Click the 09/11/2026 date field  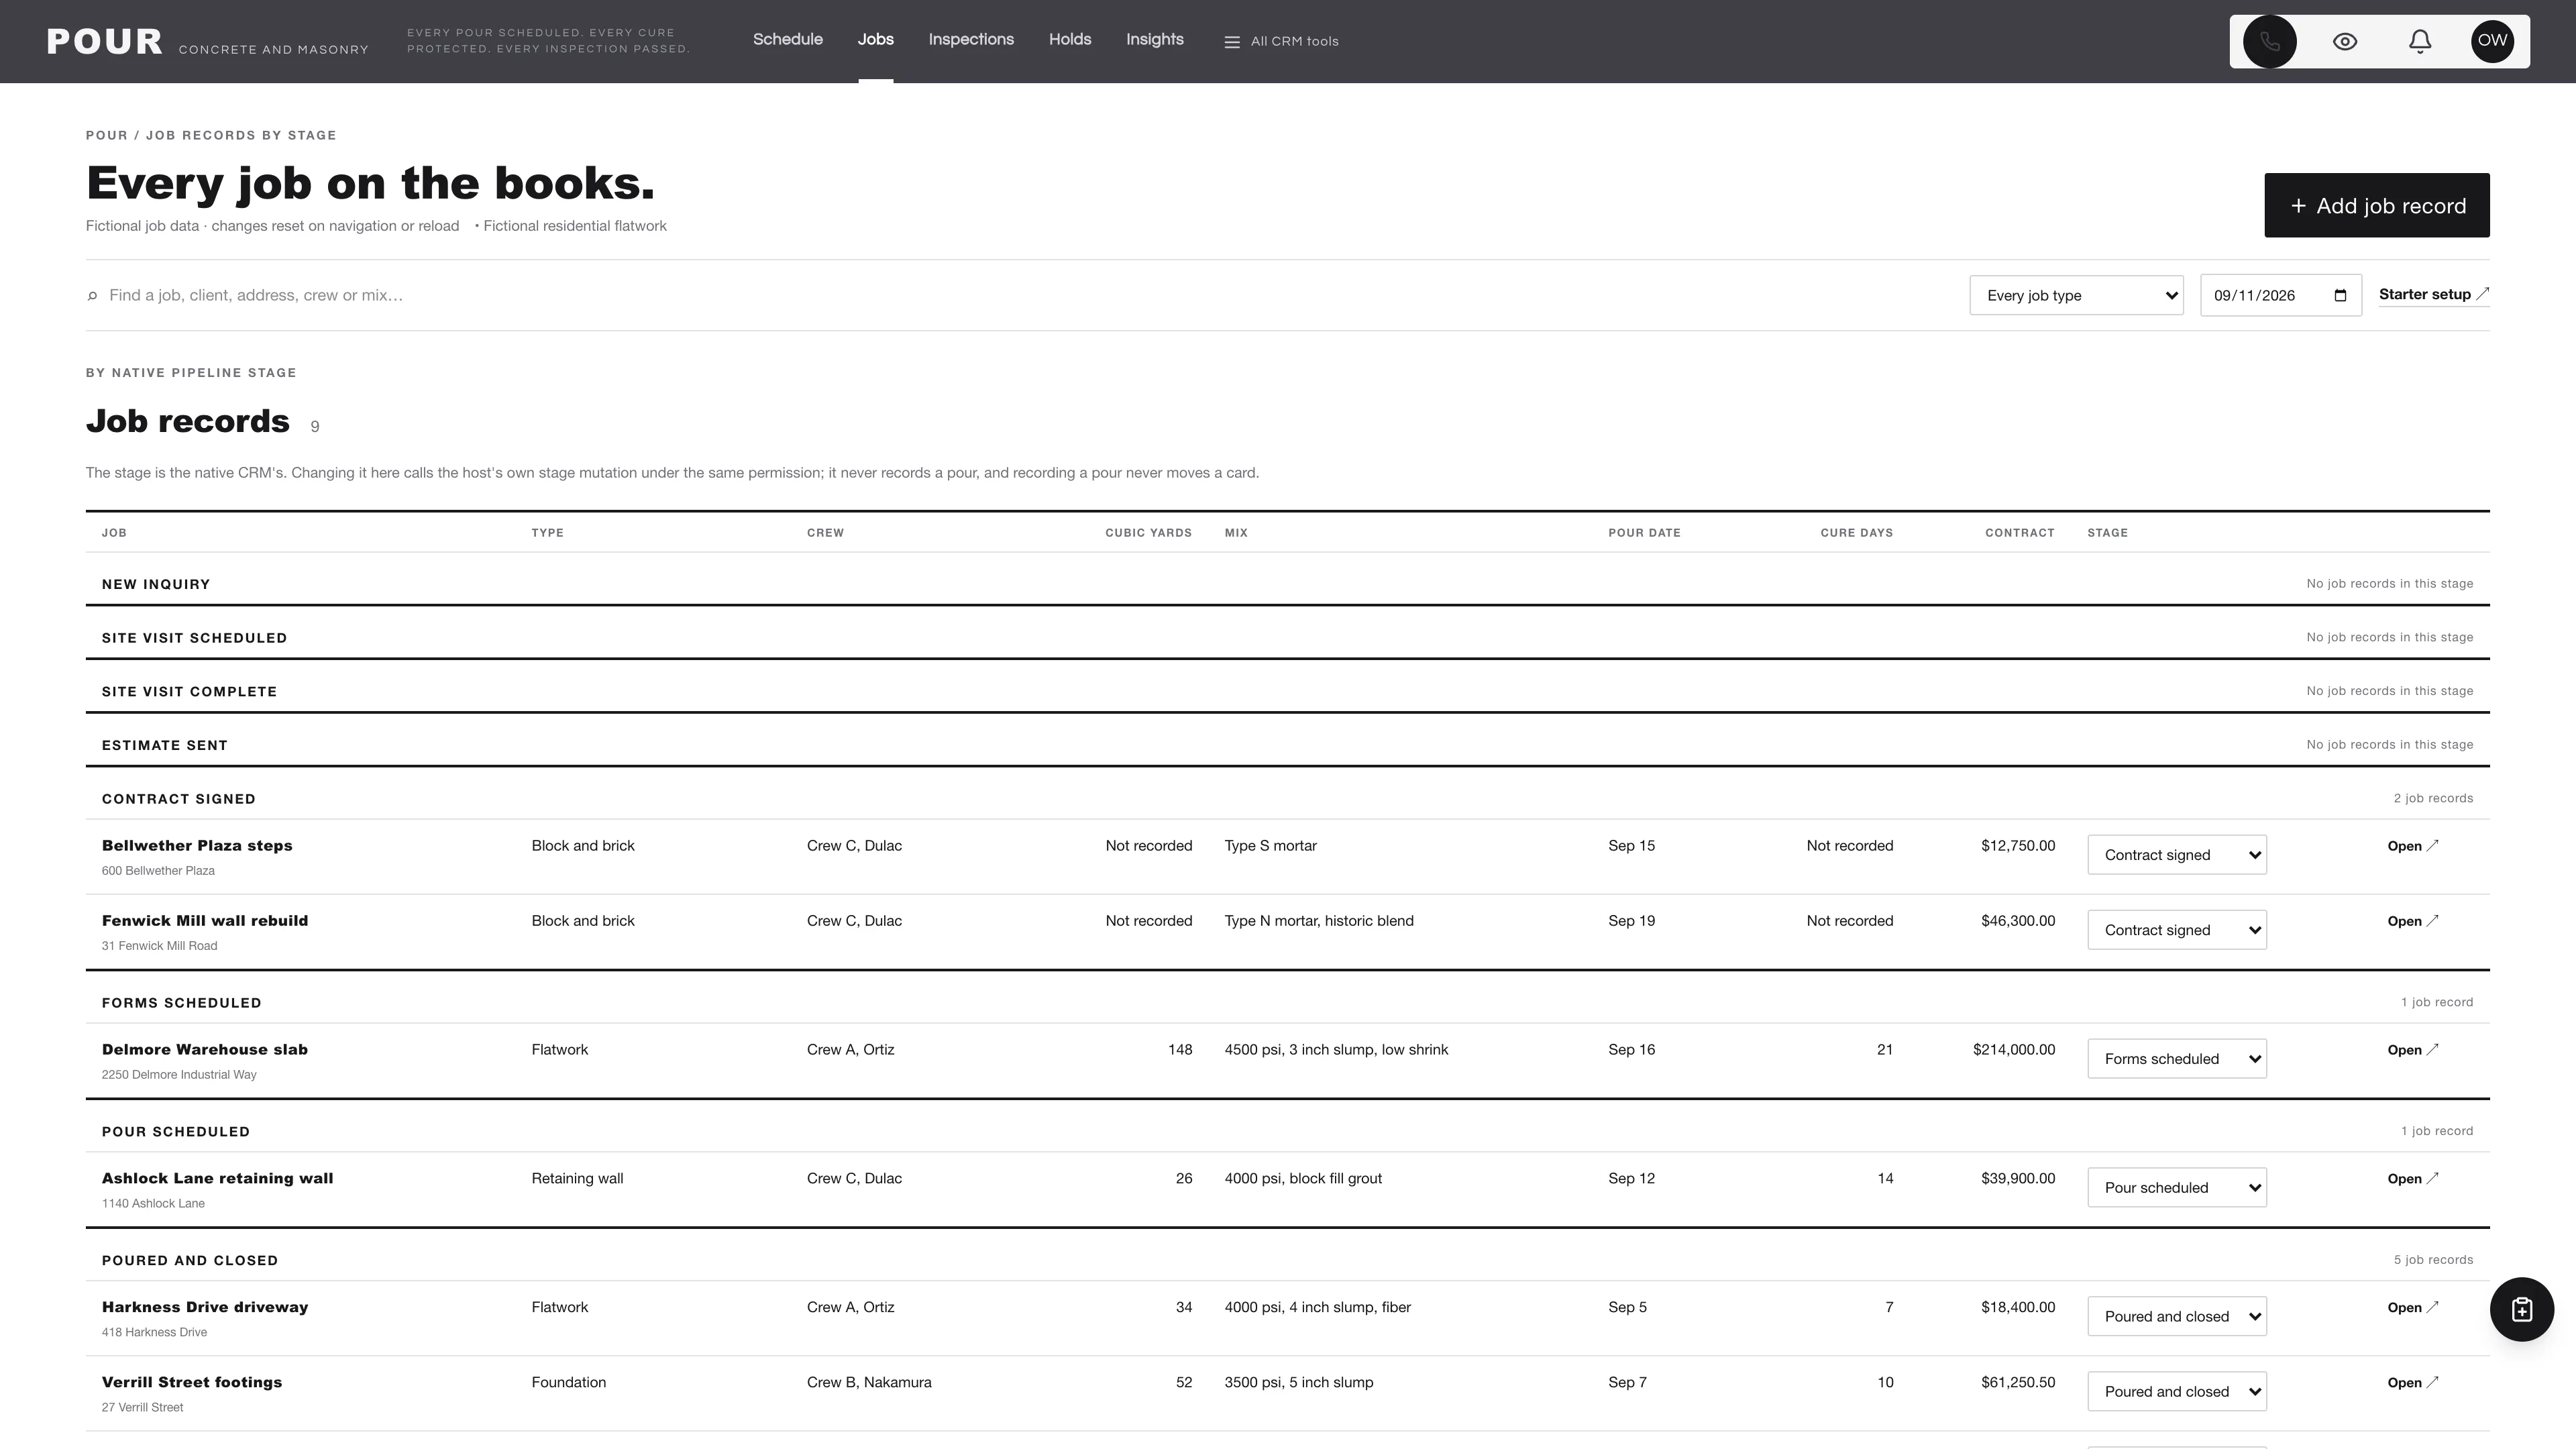[x=2280, y=295]
